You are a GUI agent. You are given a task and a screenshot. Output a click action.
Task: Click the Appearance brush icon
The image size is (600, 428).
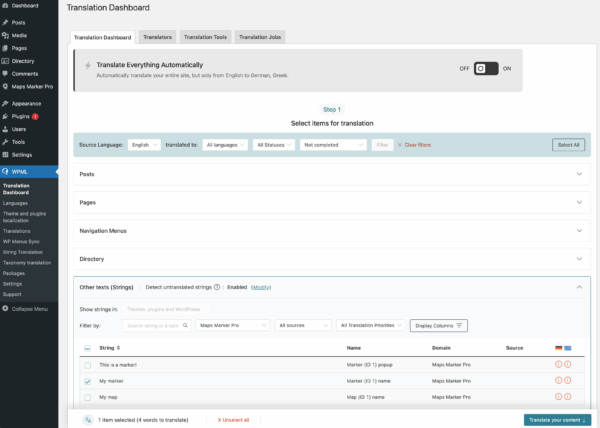pyautogui.click(x=6, y=103)
